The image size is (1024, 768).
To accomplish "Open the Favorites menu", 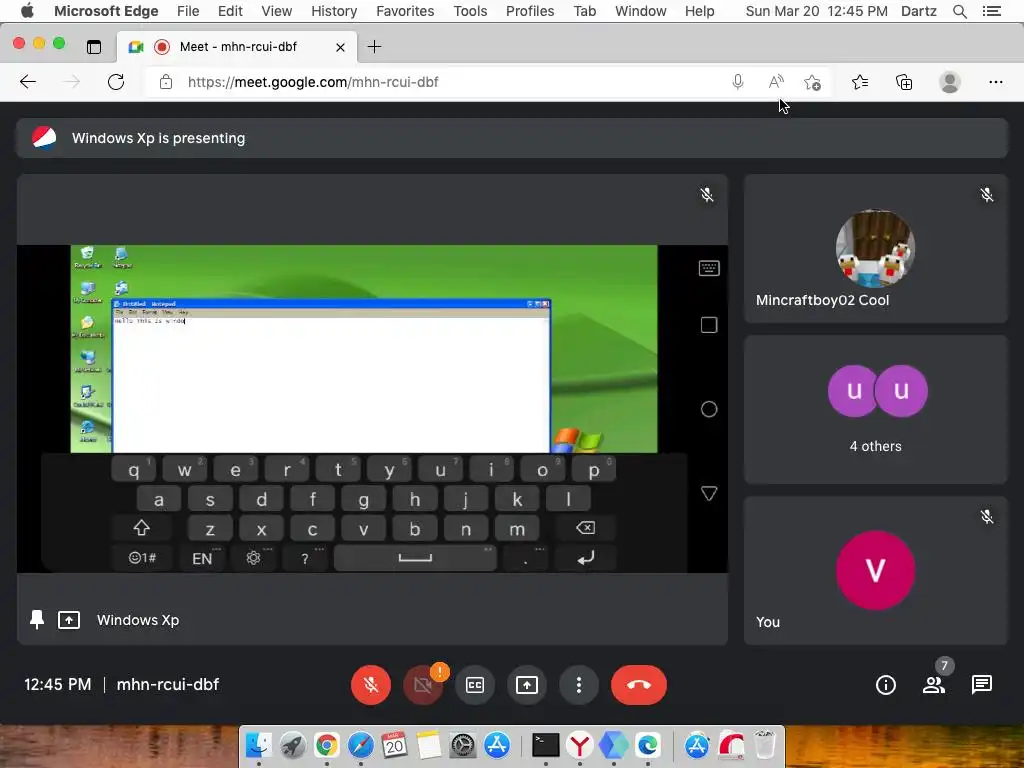I will click(405, 11).
